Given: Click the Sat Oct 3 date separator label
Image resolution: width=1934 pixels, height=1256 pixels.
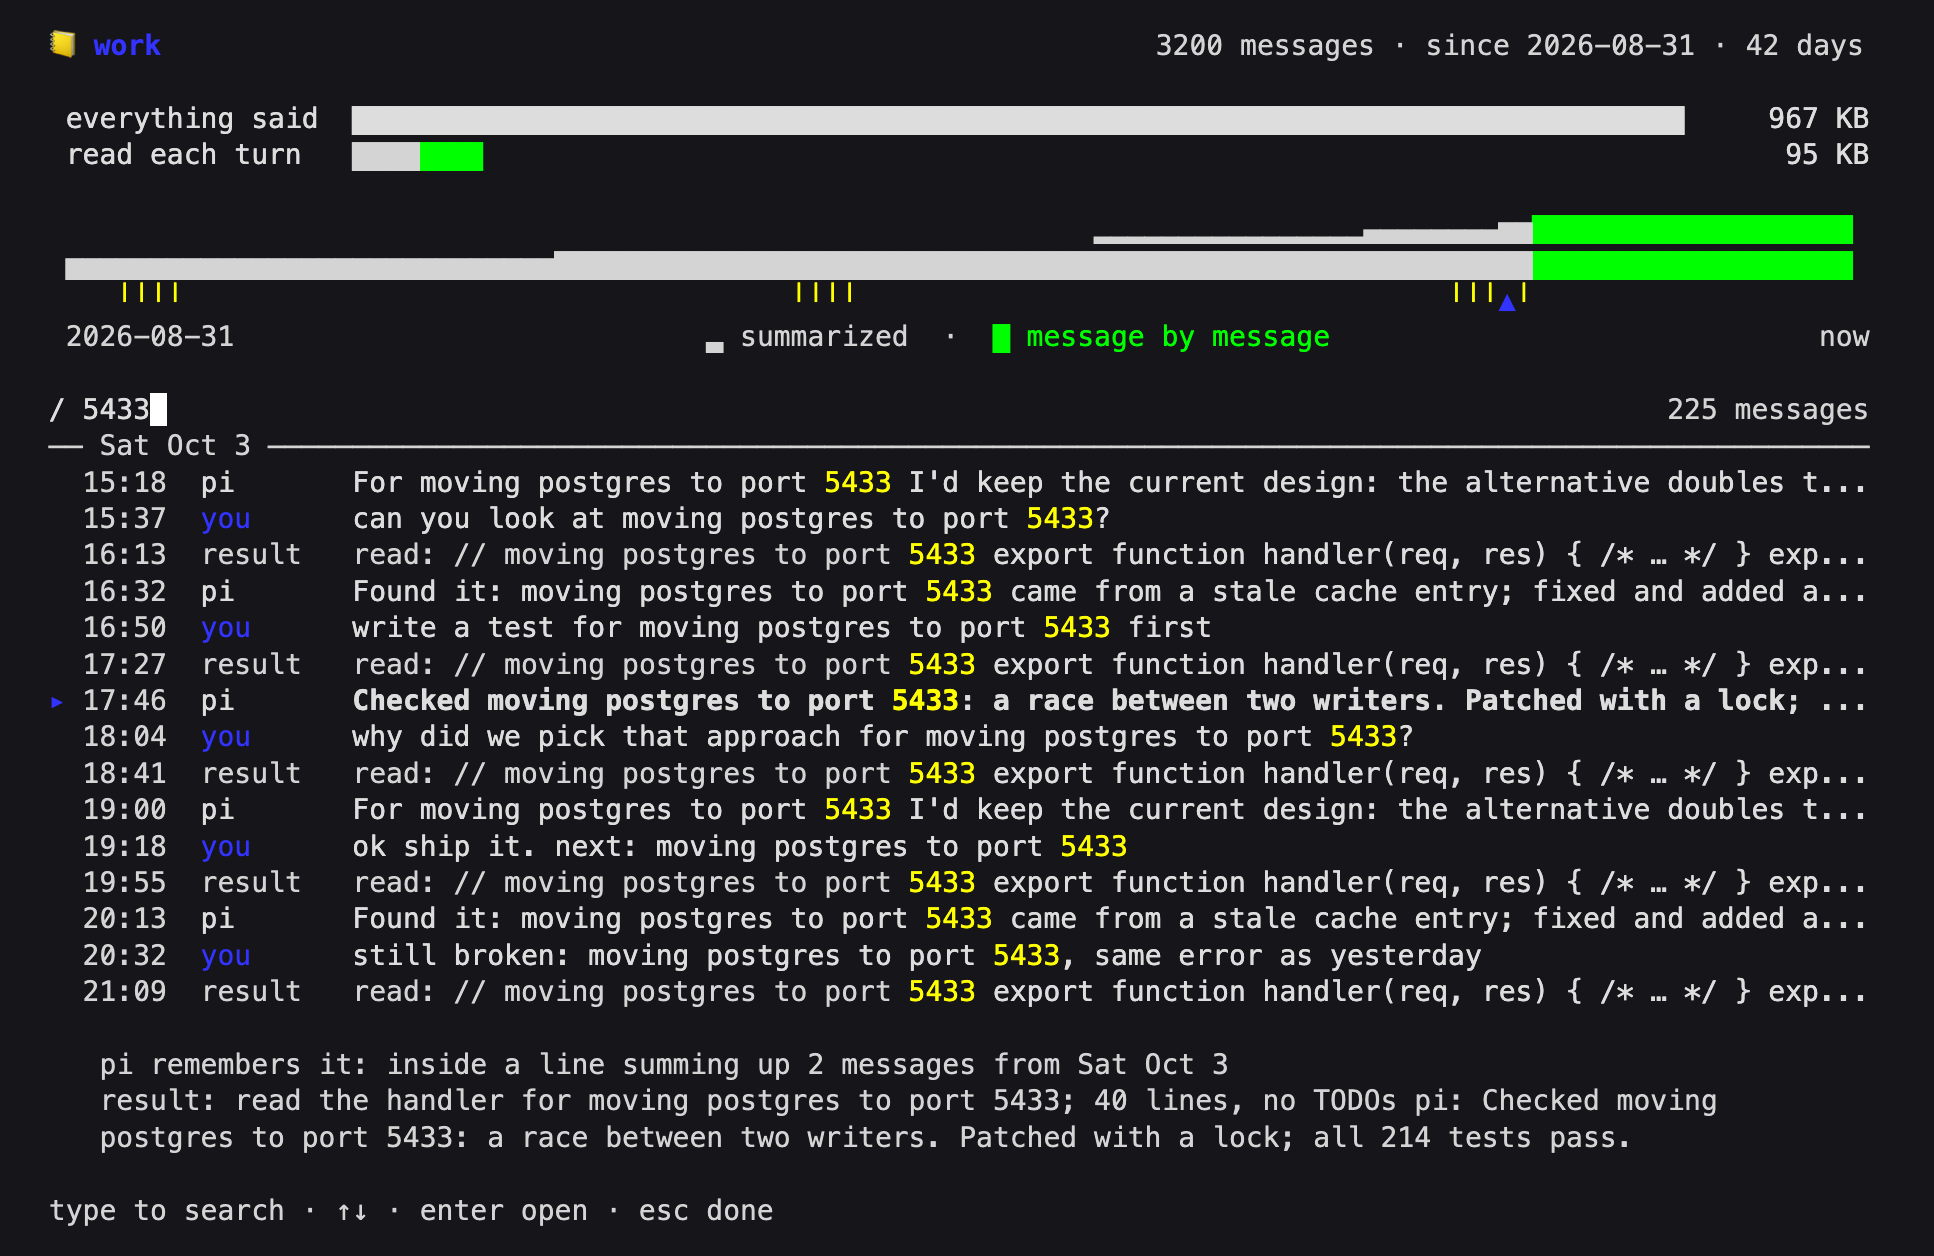Looking at the screenshot, I should [x=175, y=446].
